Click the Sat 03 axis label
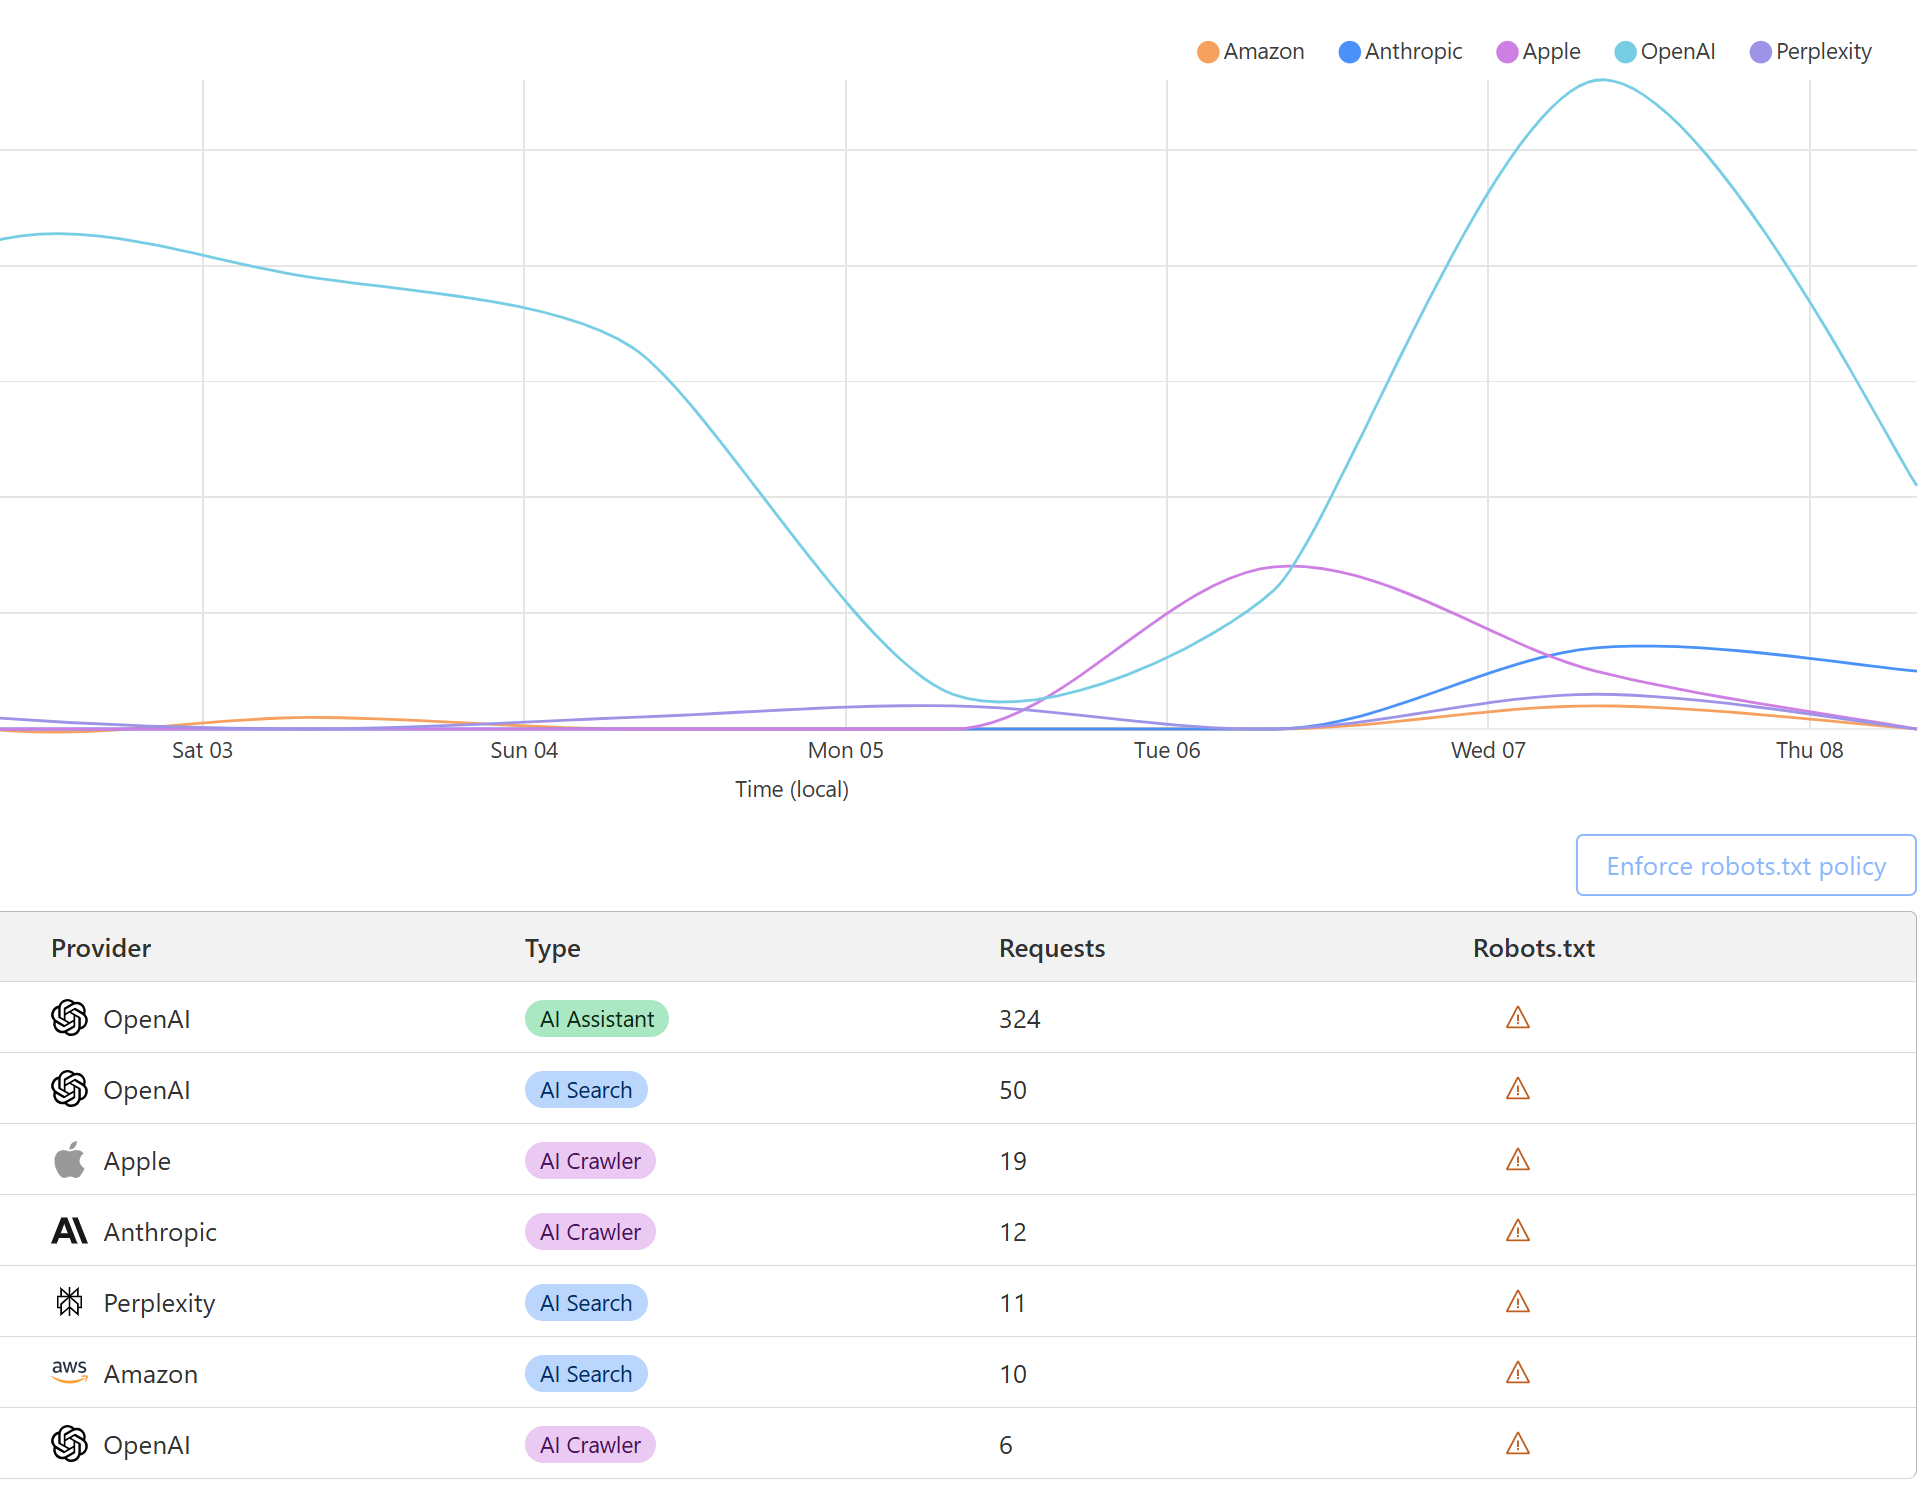Screen dimensions: 1921x1494 click(x=202, y=750)
